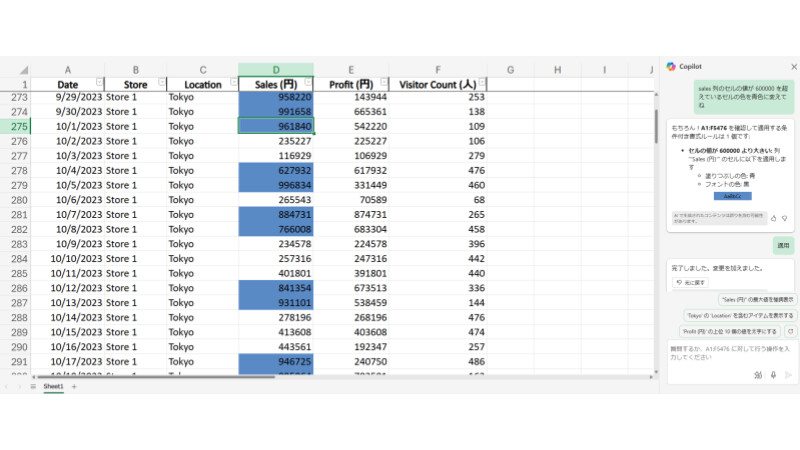Click the microphone icon in Copilot input
The width and height of the screenshot is (800, 450).
coord(773,375)
